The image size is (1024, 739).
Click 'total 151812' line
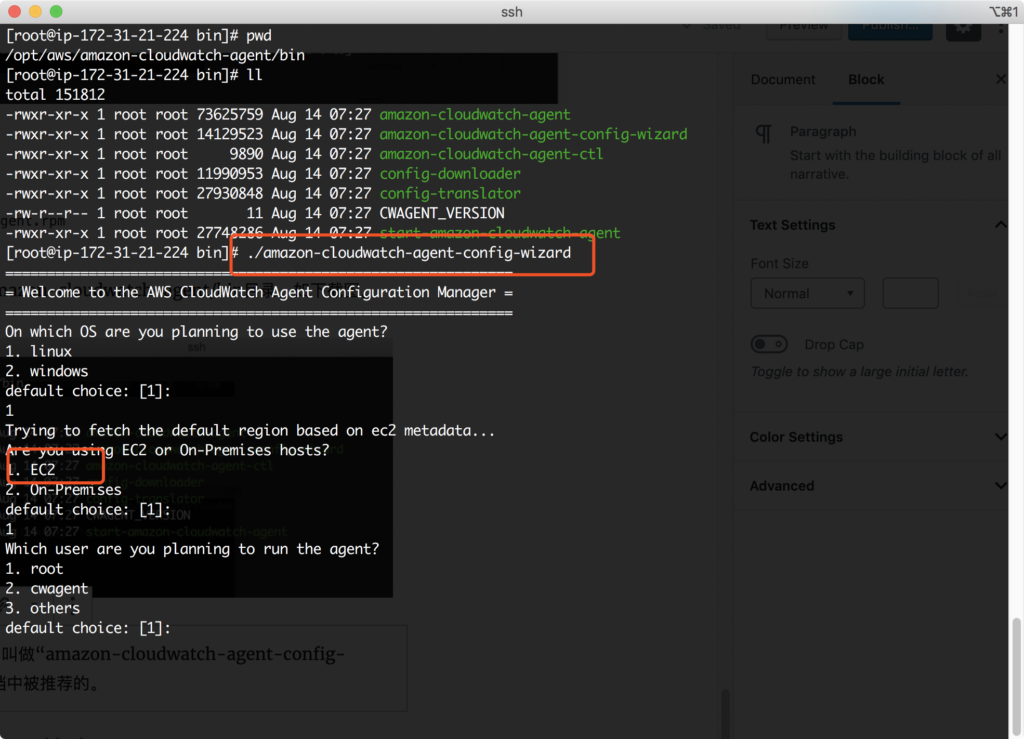55,95
